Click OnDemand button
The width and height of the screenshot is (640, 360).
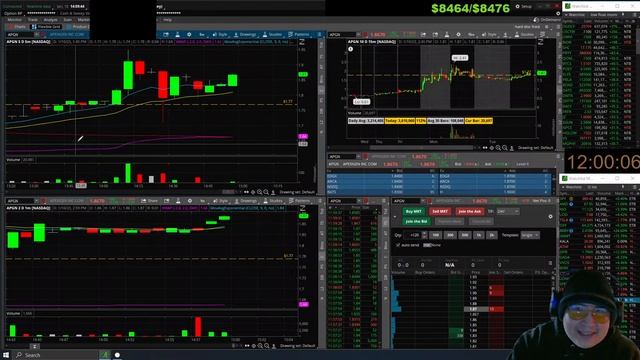pyautogui.click(x=547, y=20)
